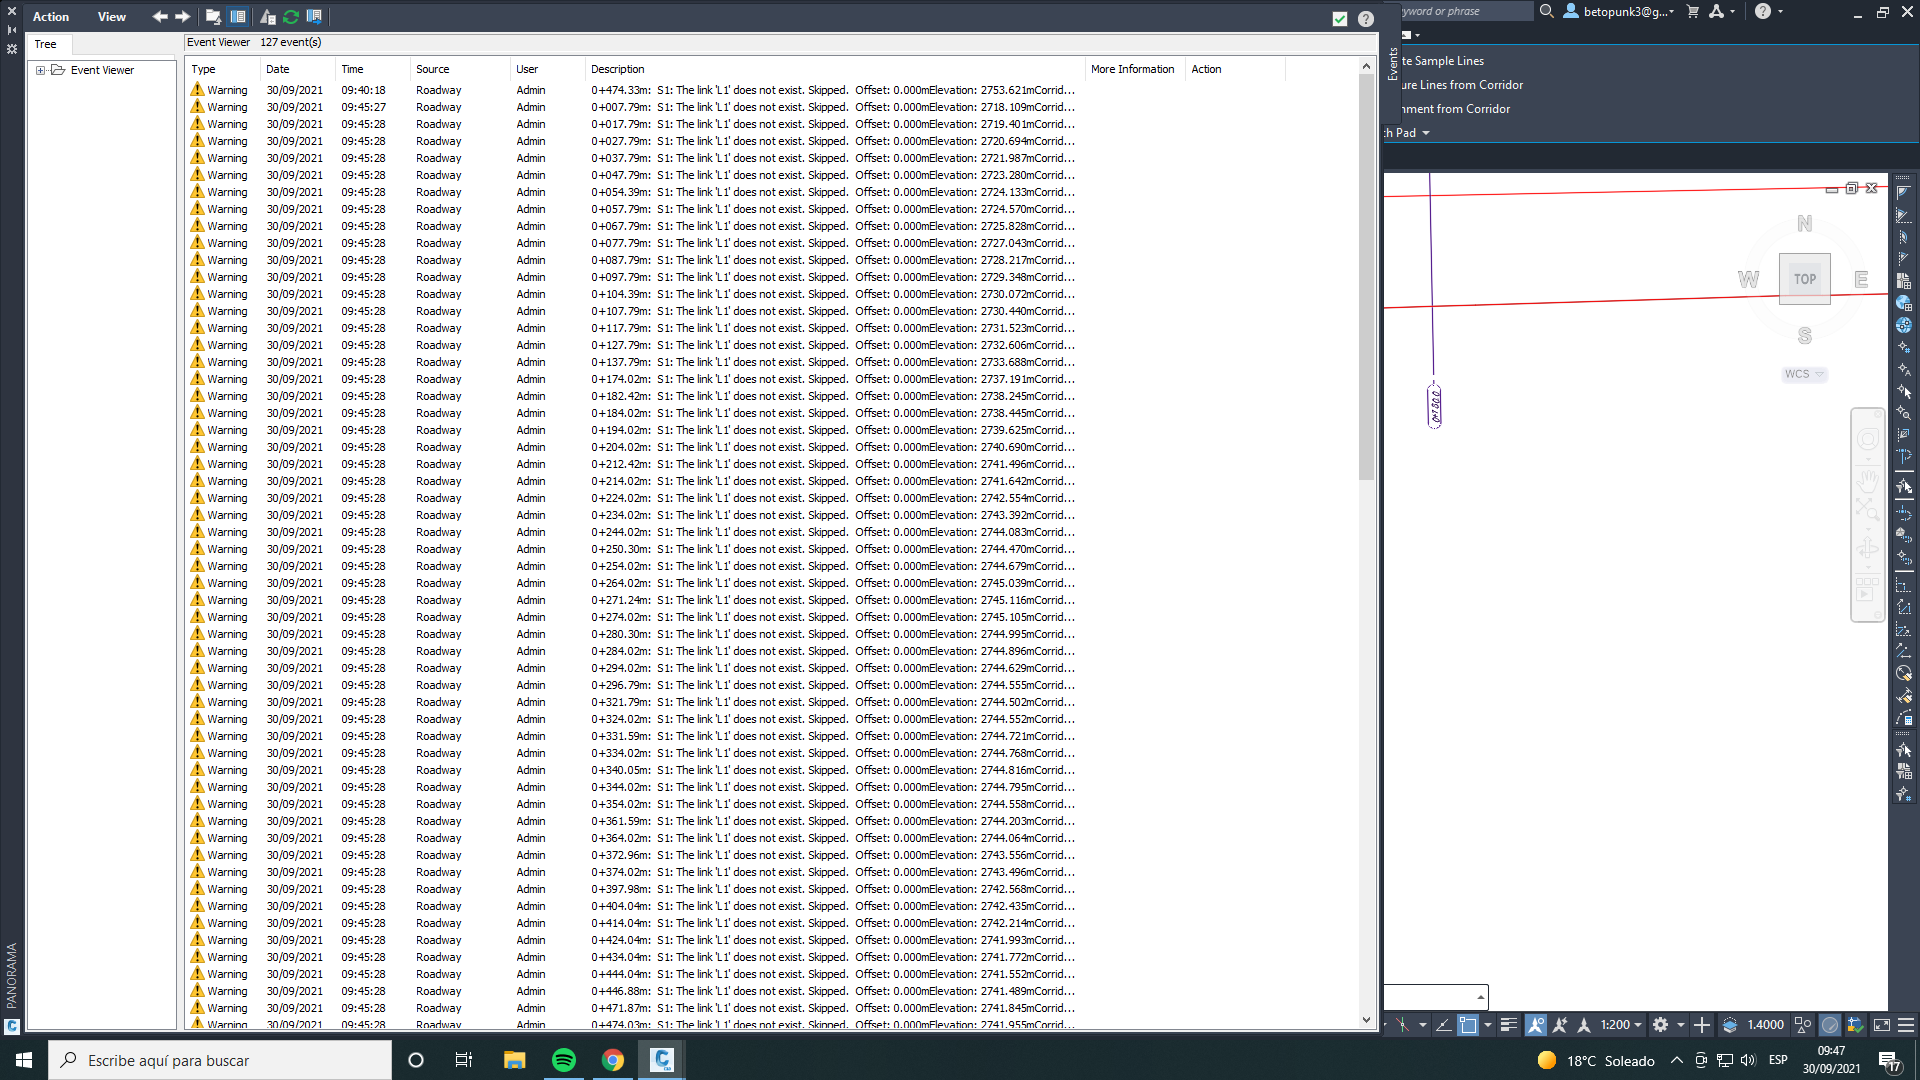Open the Panorama help question mark icon
This screenshot has width=1920, height=1080.
pos(1366,19)
